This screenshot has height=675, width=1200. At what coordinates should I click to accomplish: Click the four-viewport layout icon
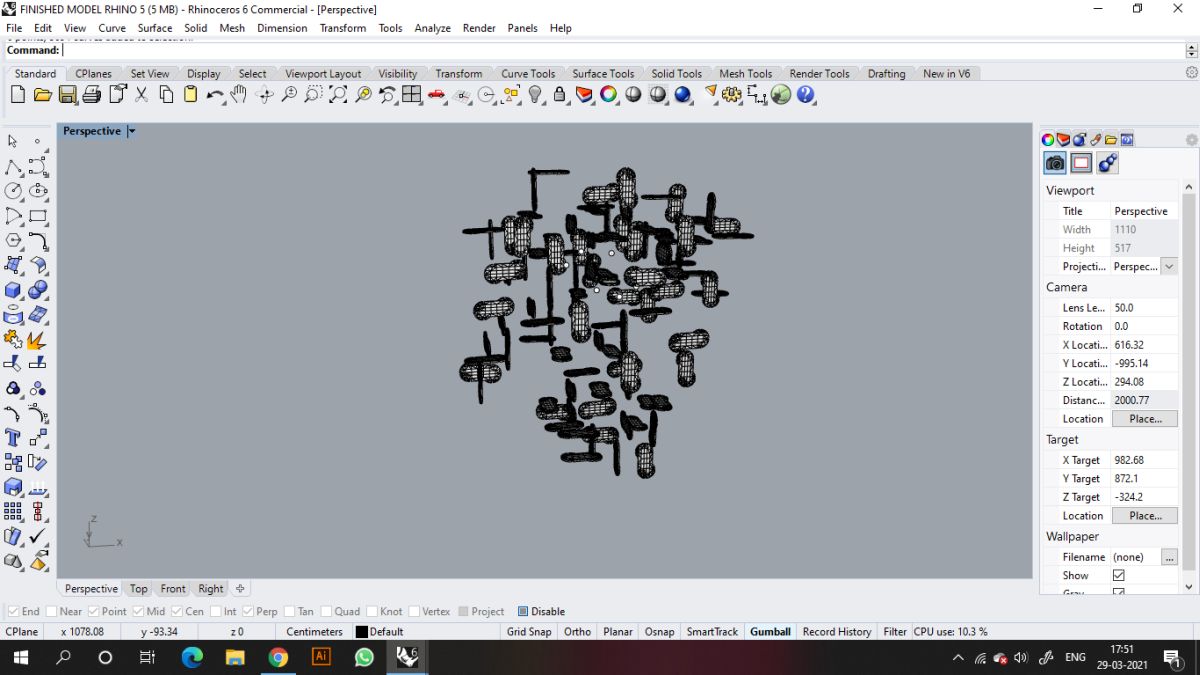[412, 95]
